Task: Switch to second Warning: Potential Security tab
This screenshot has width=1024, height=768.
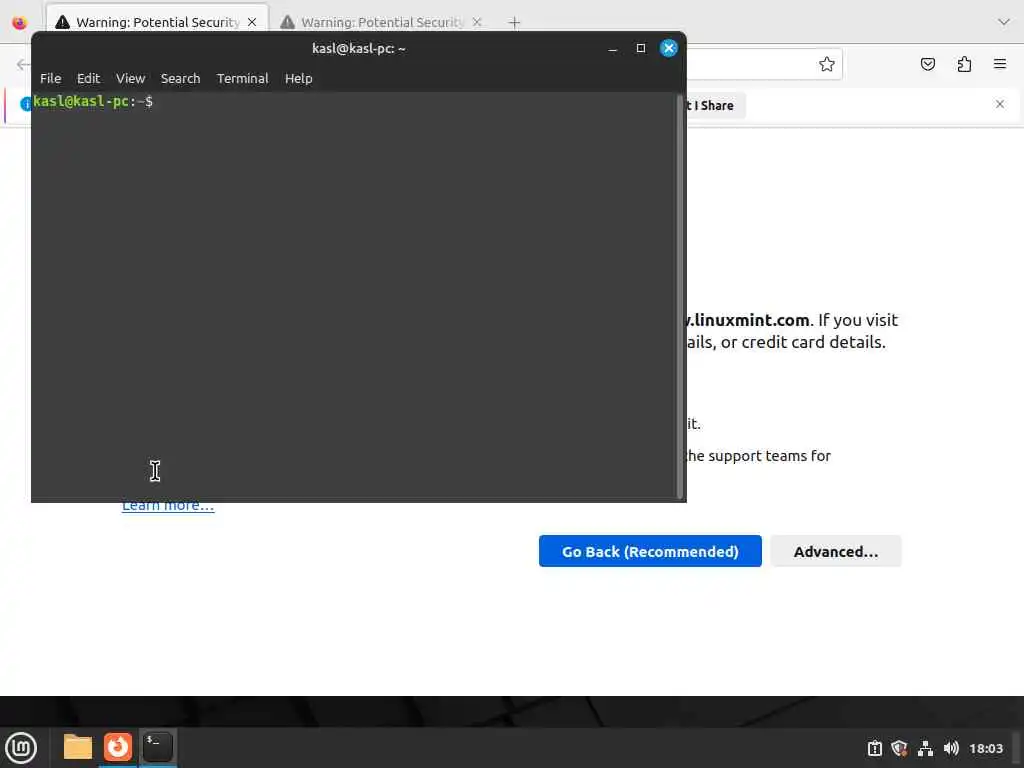Action: tap(382, 22)
